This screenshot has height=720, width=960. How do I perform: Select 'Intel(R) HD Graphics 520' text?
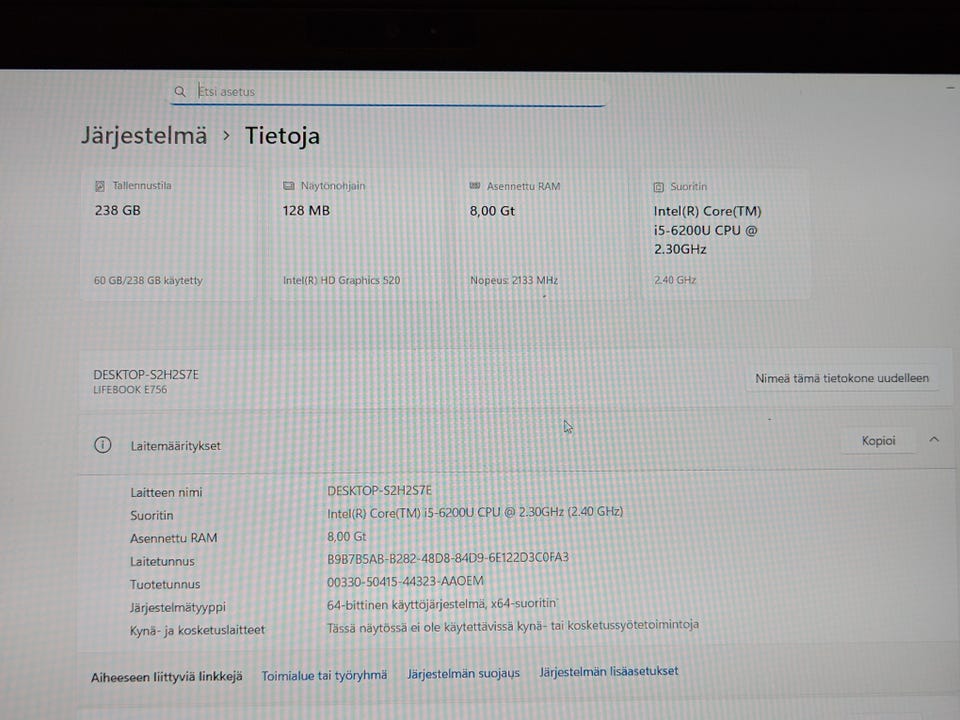pyautogui.click(x=342, y=280)
